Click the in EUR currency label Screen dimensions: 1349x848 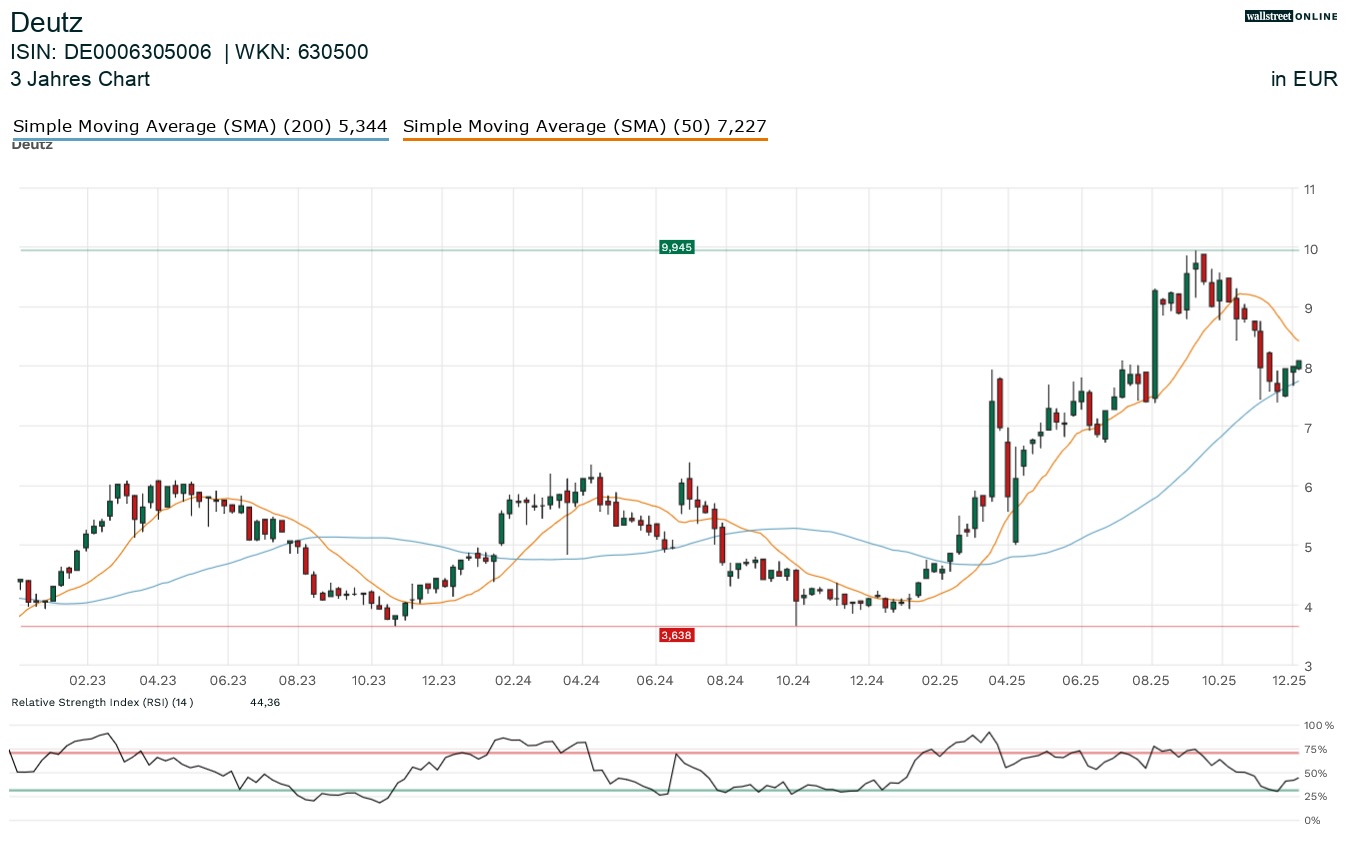point(1304,79)
